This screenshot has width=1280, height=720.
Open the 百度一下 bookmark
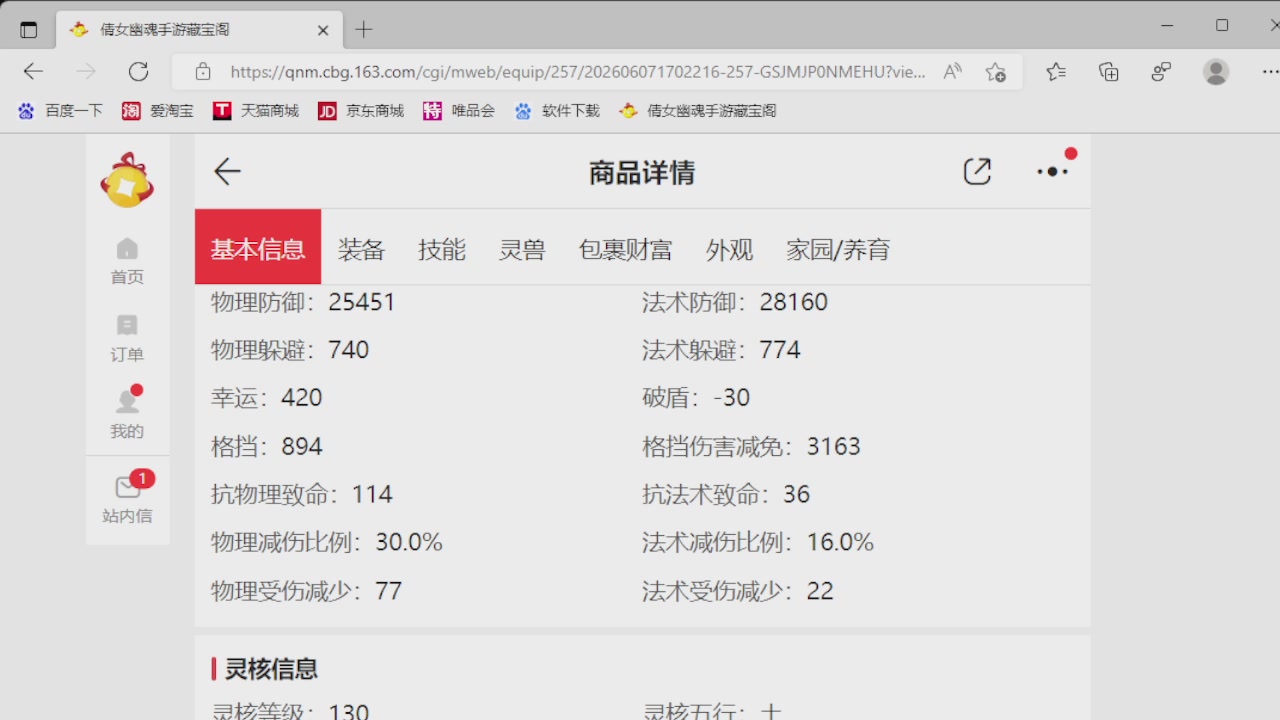coord(60,111)
